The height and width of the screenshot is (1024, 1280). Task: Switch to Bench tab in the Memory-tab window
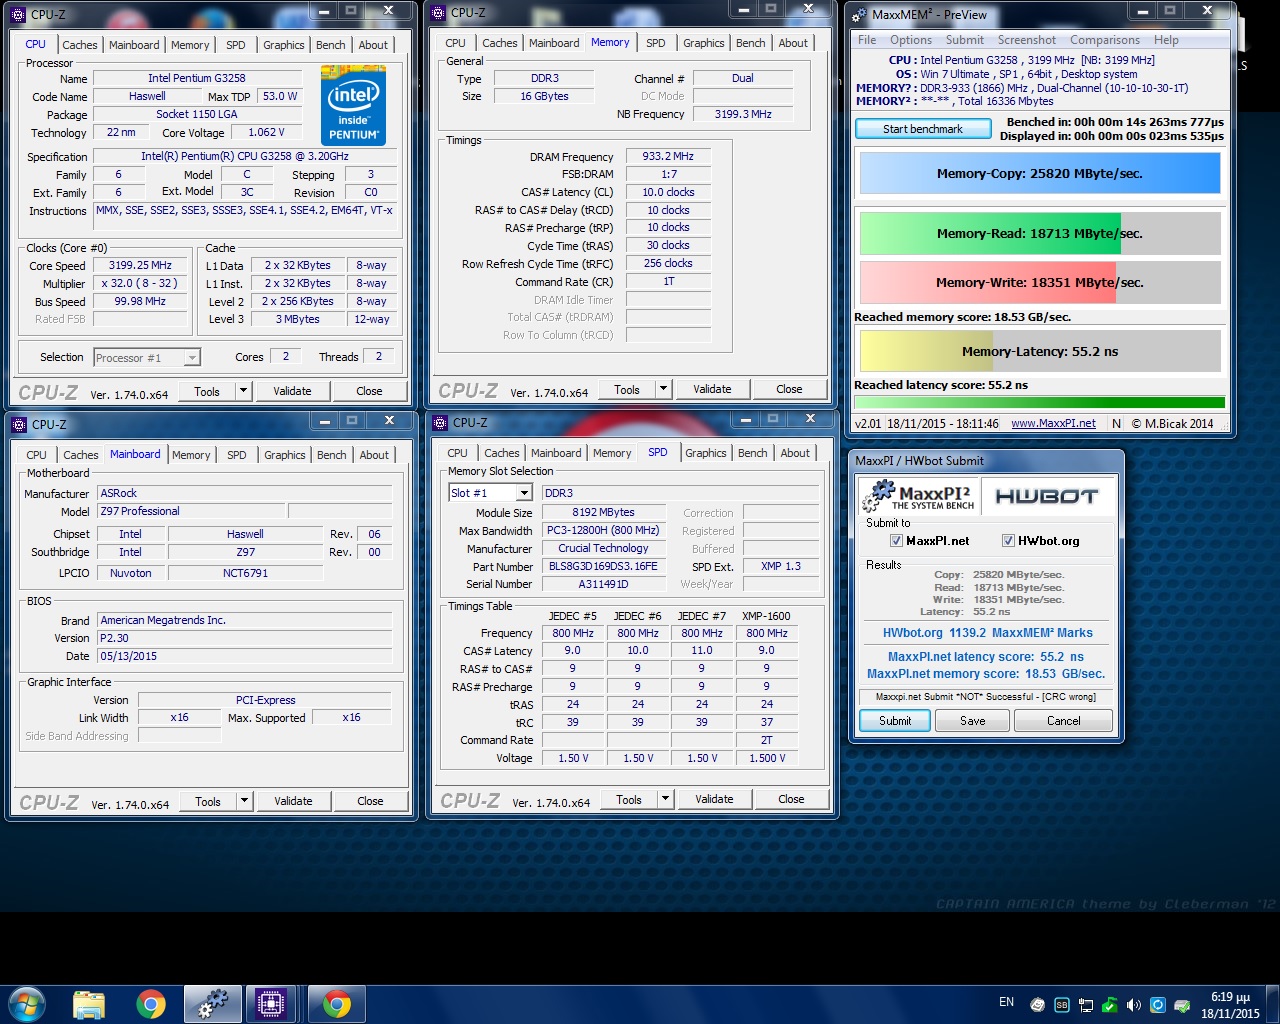(750, 43)
